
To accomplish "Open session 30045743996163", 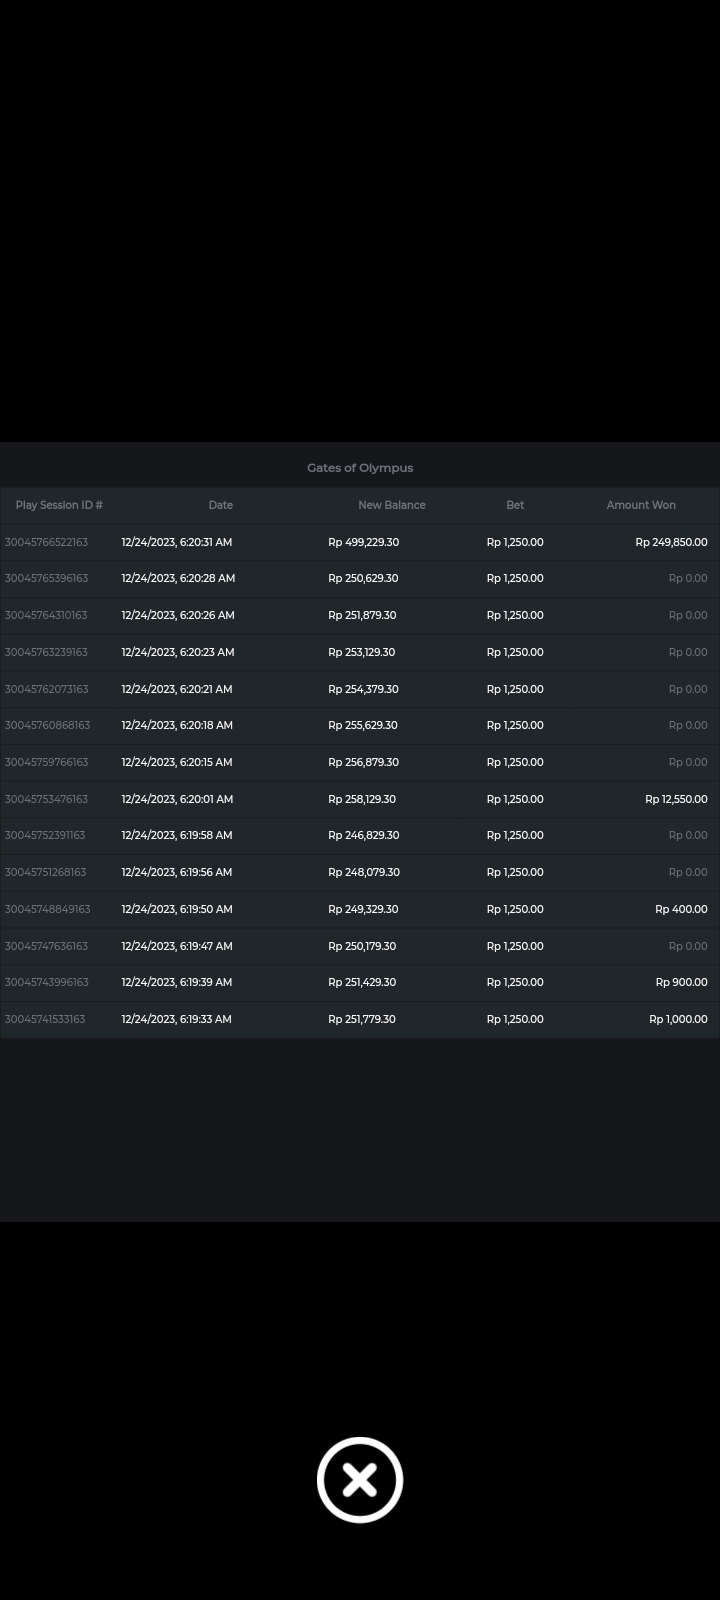I will point(46,982).
